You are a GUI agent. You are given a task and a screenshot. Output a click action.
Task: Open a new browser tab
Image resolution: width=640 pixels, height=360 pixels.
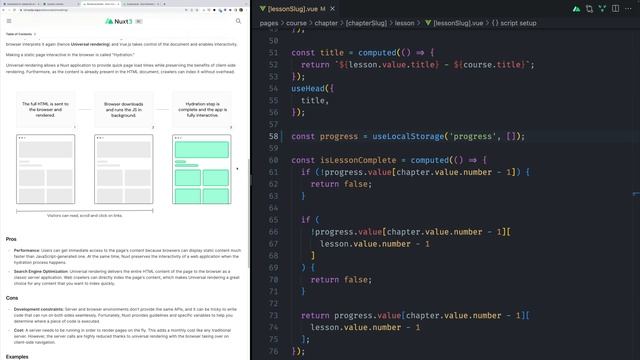[x=164, y=4]
